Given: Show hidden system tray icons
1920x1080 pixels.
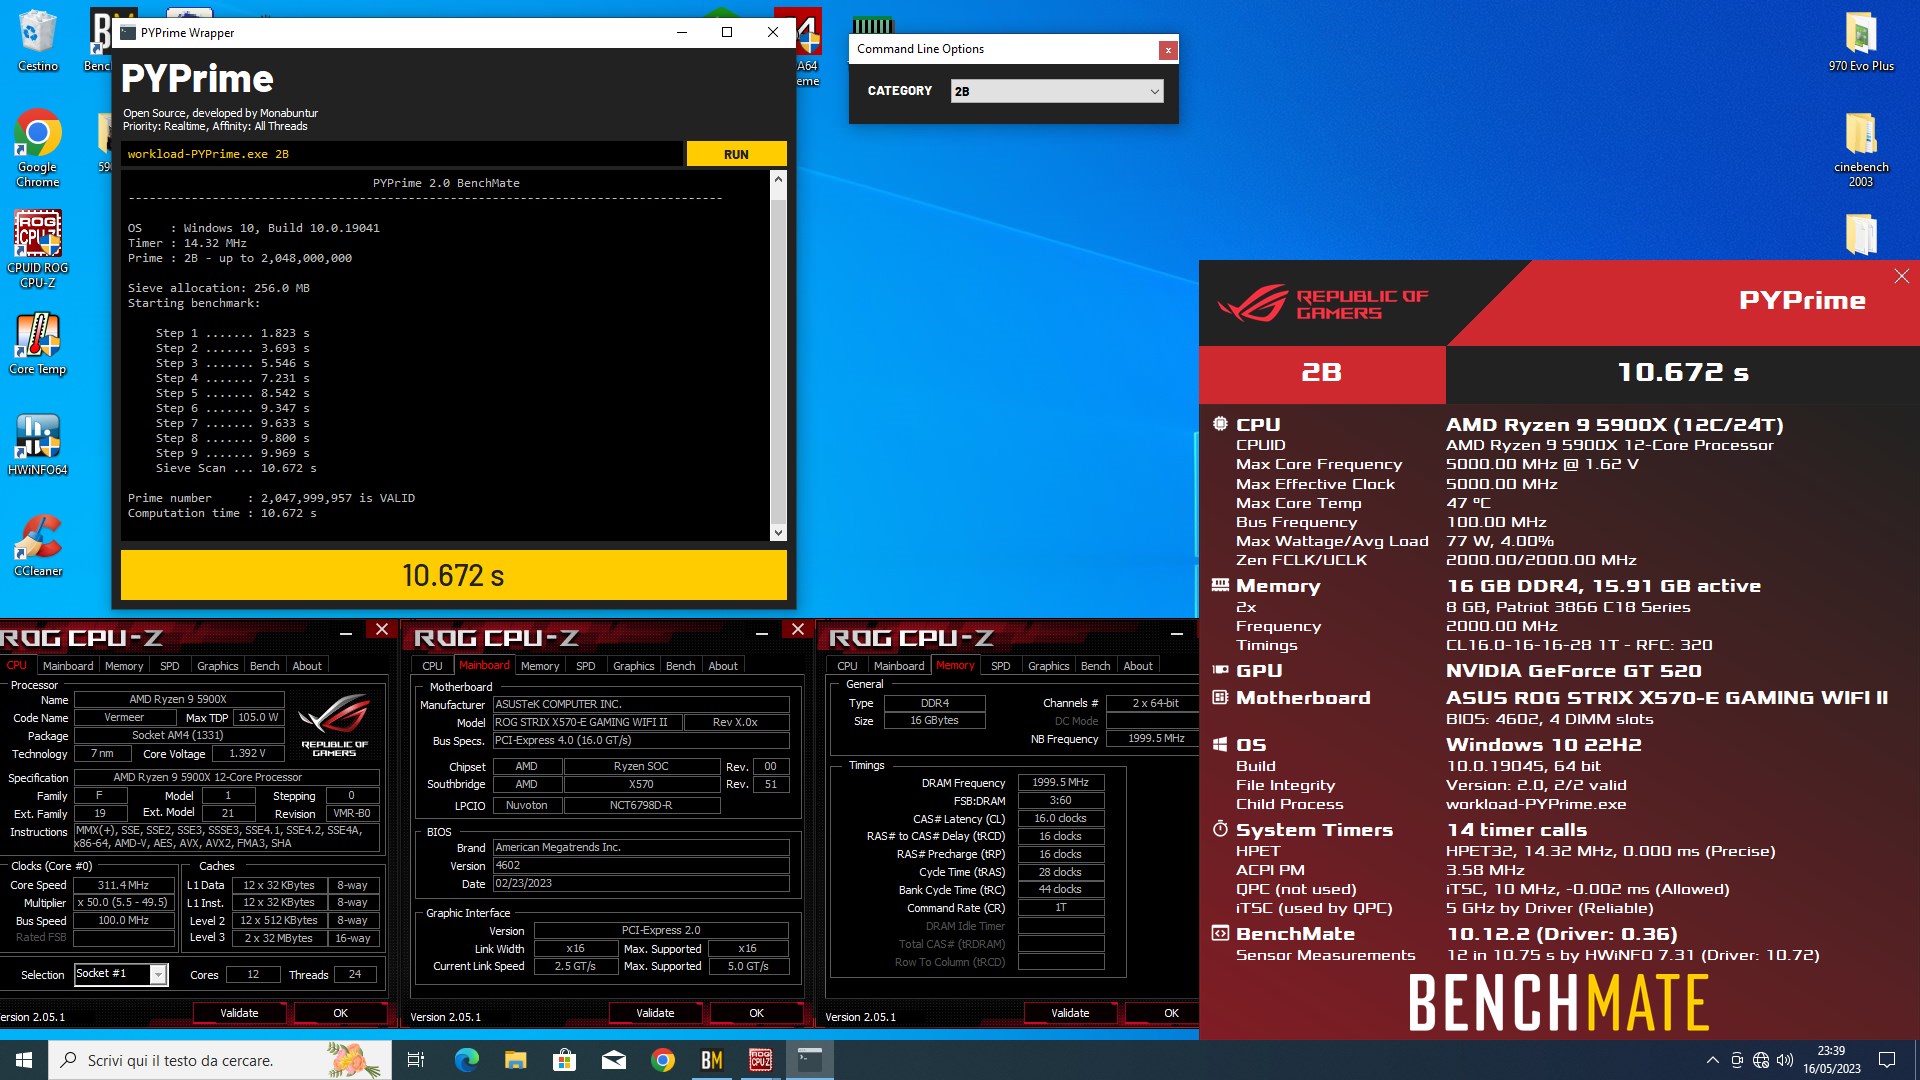Looking at the screenshot, I should [1712, 1060].
